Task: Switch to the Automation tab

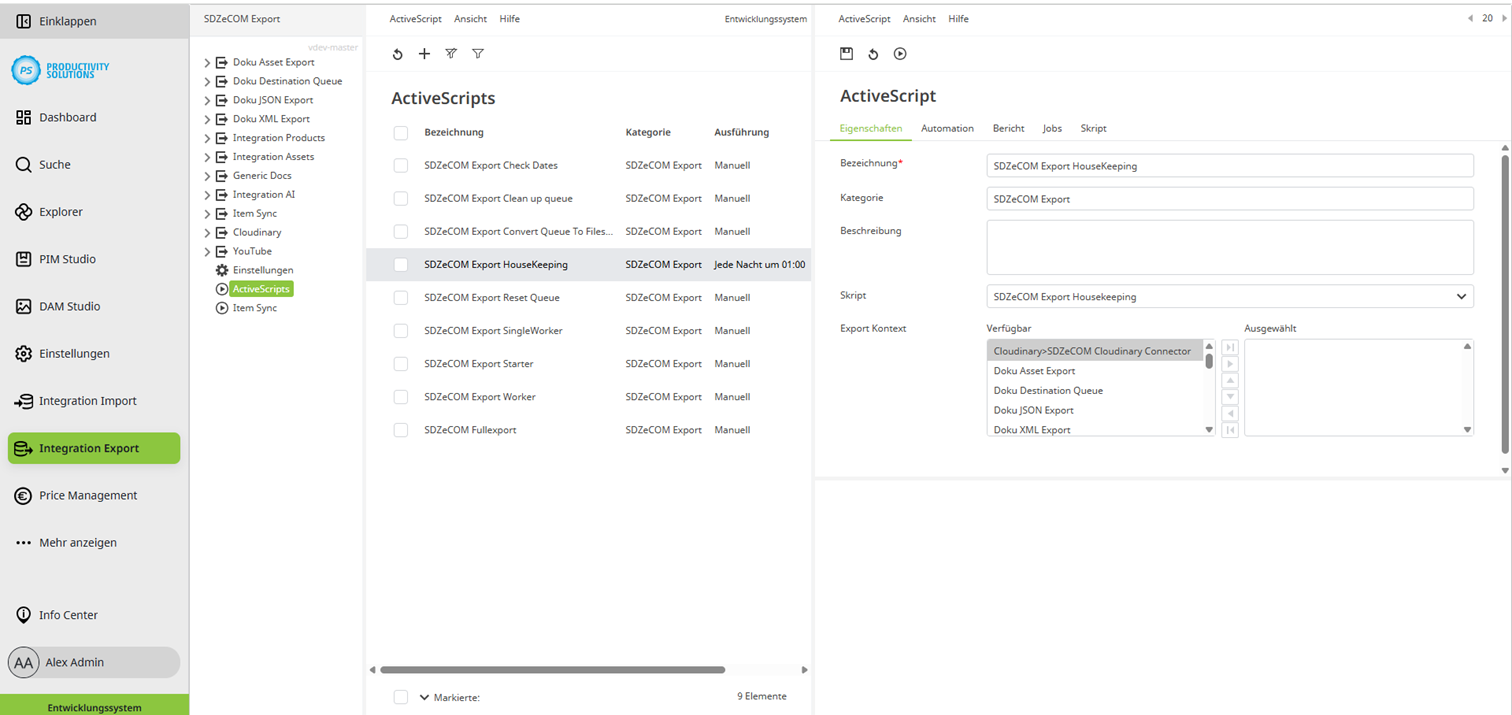Action: pos(946,128)
